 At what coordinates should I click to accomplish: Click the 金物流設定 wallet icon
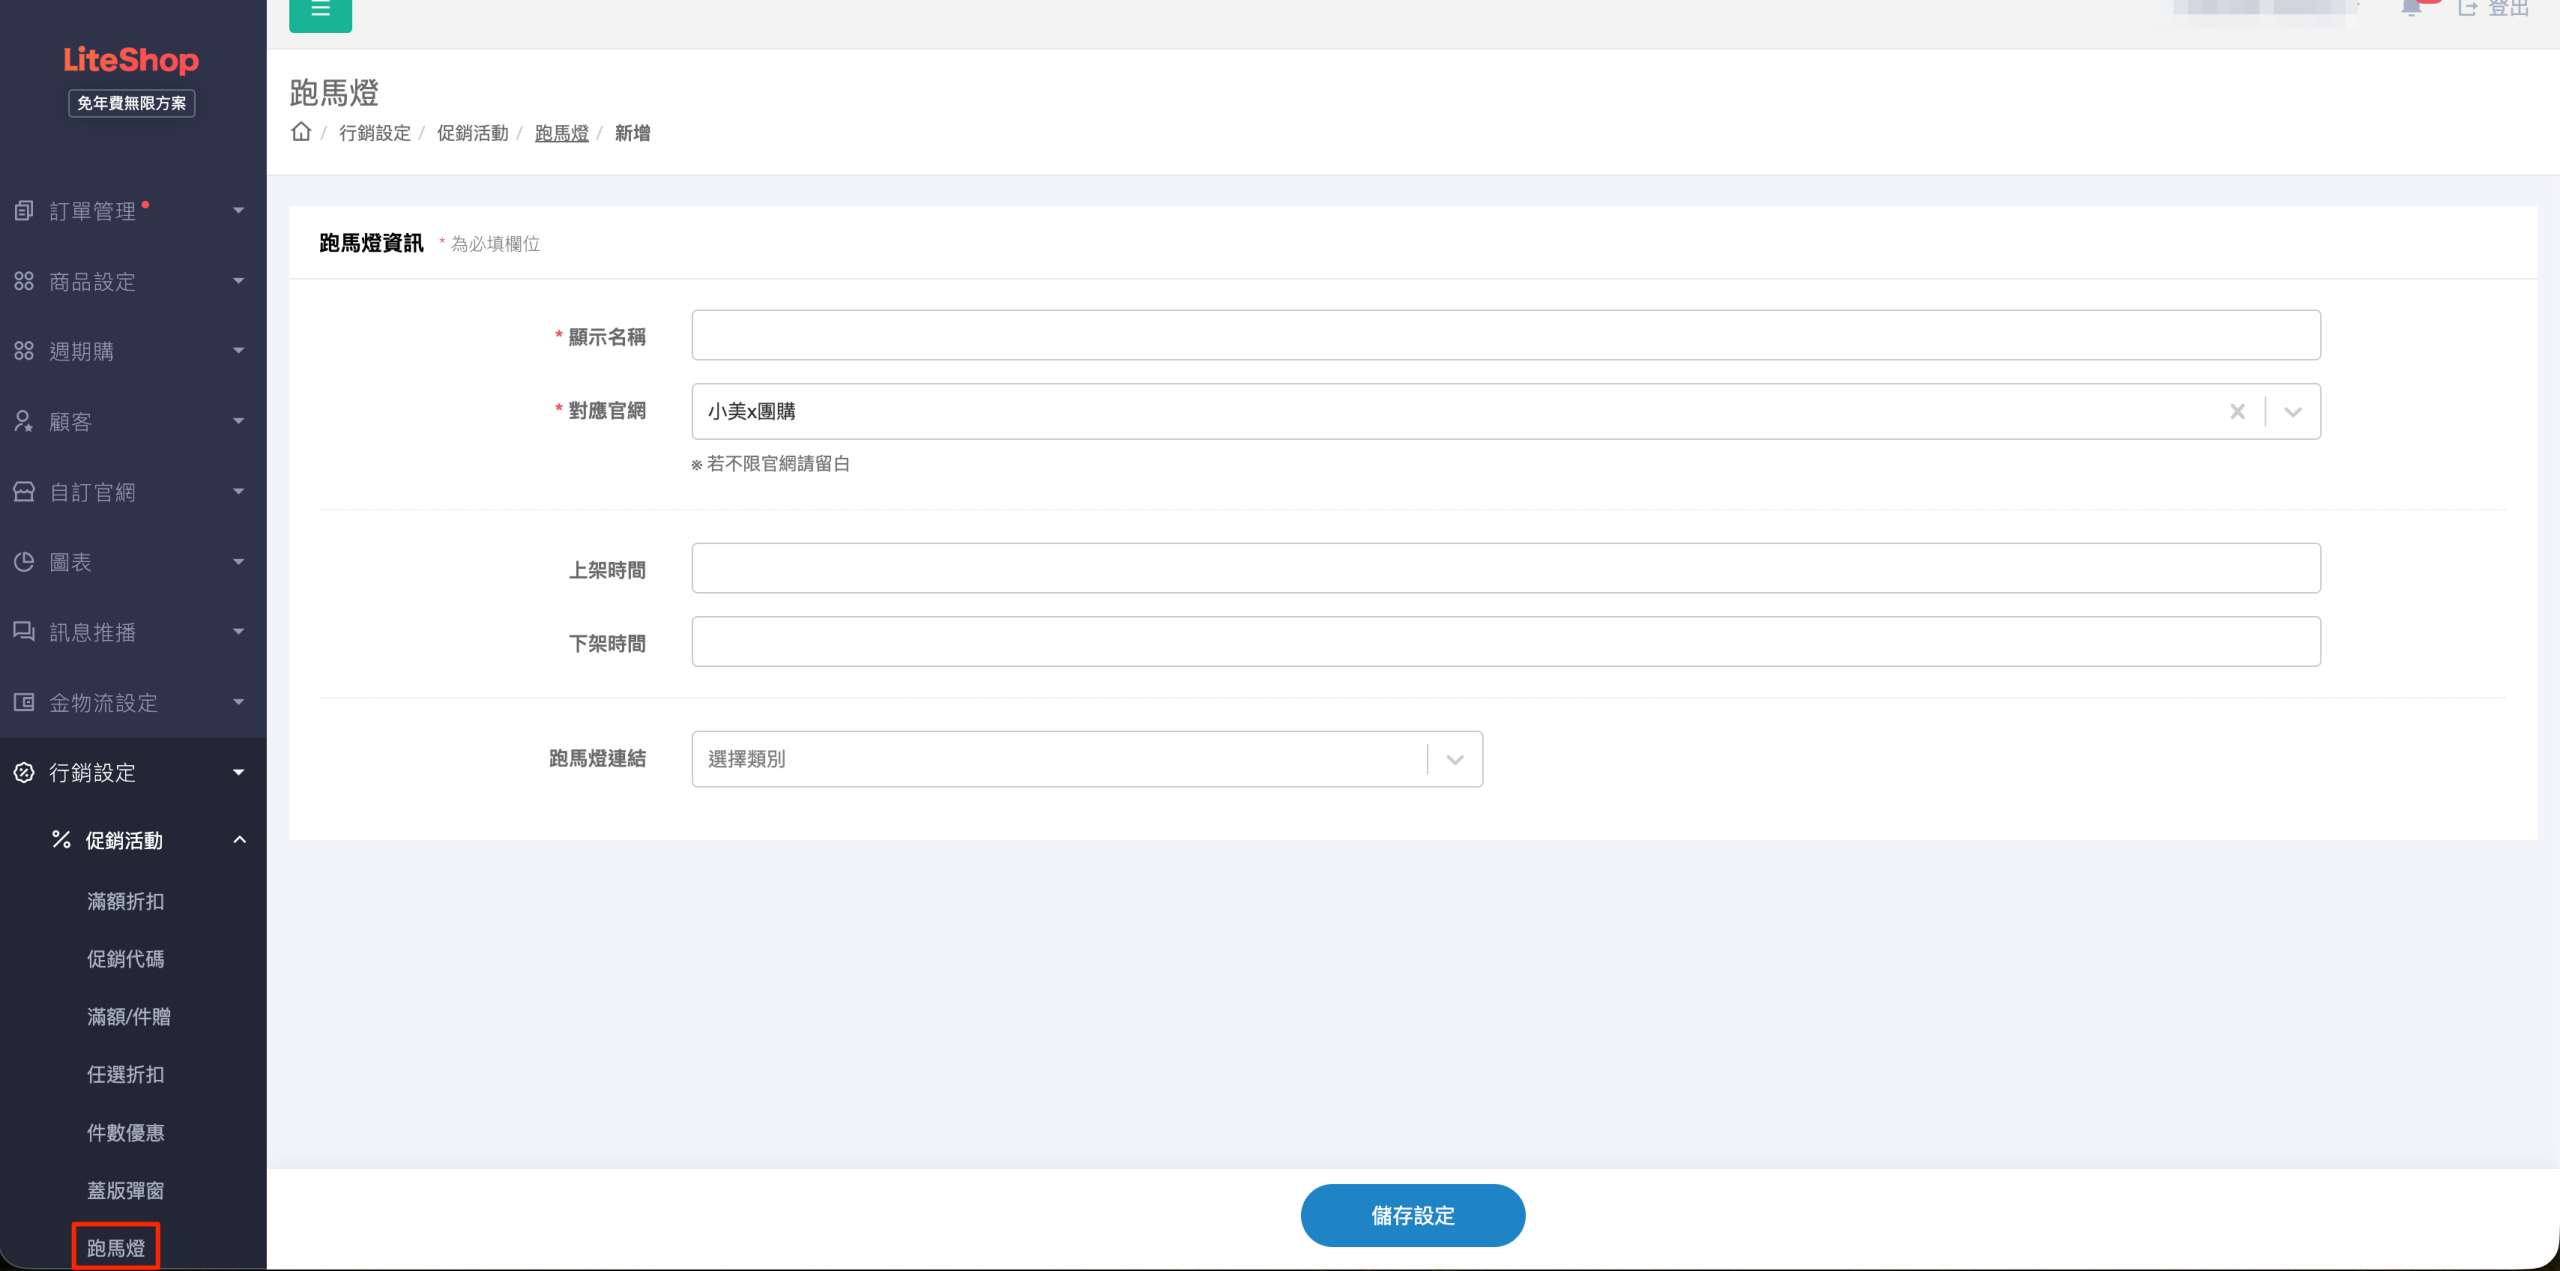pos(24,702)
